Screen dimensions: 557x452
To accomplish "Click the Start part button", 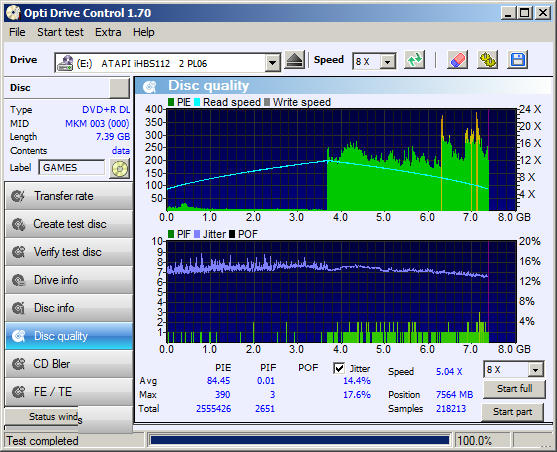I will (512, 412).
